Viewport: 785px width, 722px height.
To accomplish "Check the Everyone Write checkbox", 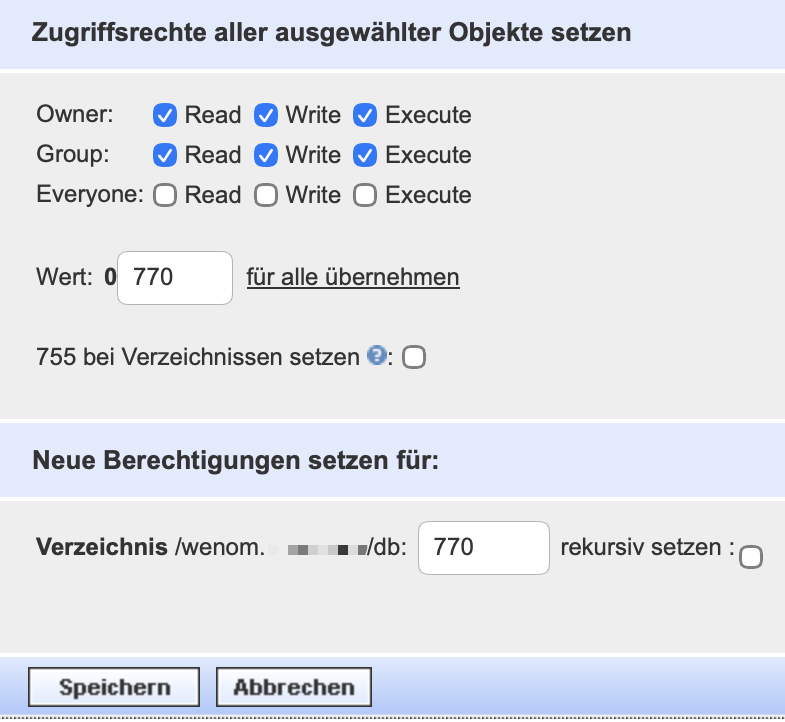I will point(265,196).
